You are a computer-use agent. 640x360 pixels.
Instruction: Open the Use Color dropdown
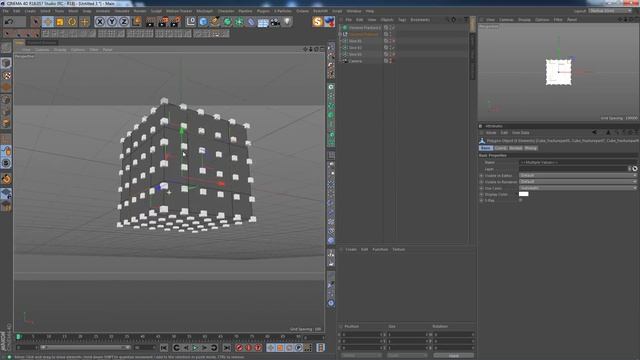tap(578, 188)
